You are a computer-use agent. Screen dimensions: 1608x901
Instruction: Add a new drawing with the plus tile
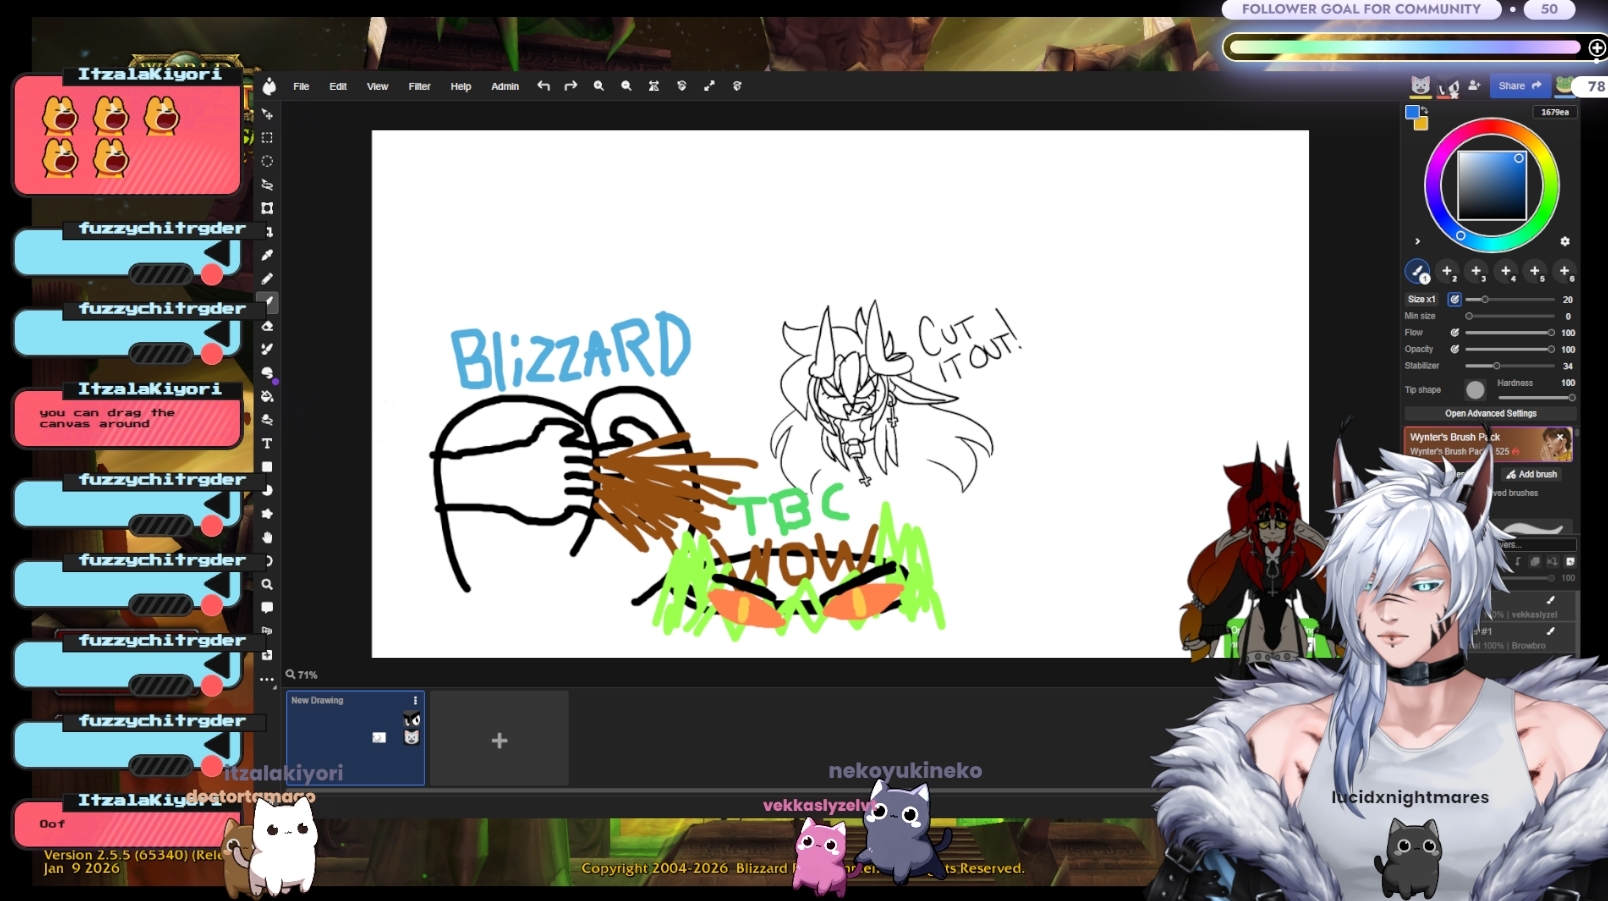pyautogui.click(x=500, y=740)
